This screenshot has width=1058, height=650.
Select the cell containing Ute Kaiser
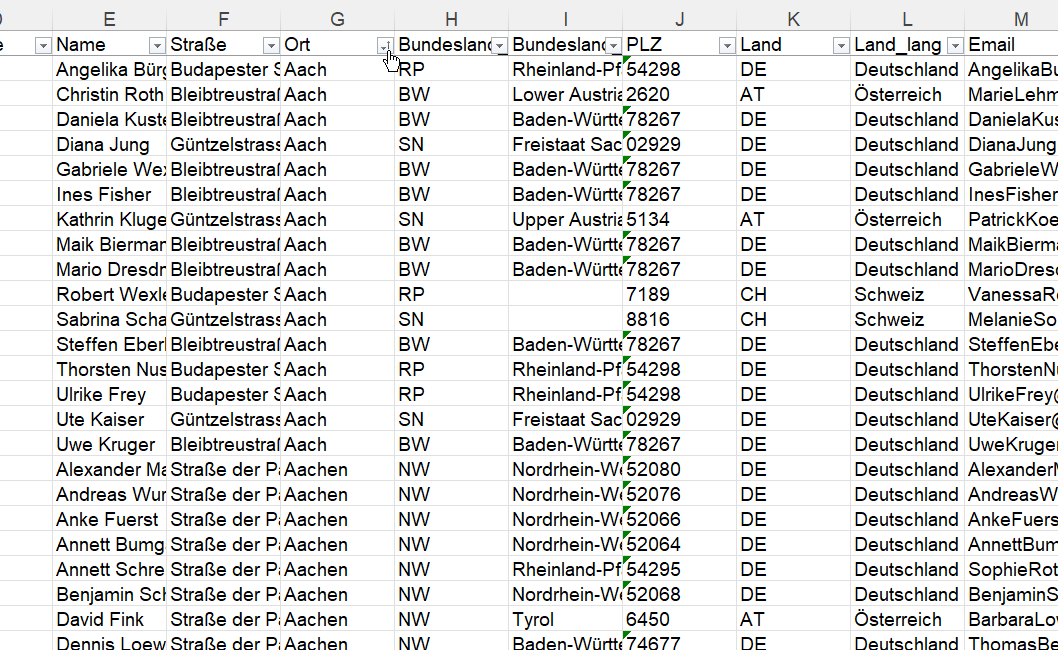point(109,420)
